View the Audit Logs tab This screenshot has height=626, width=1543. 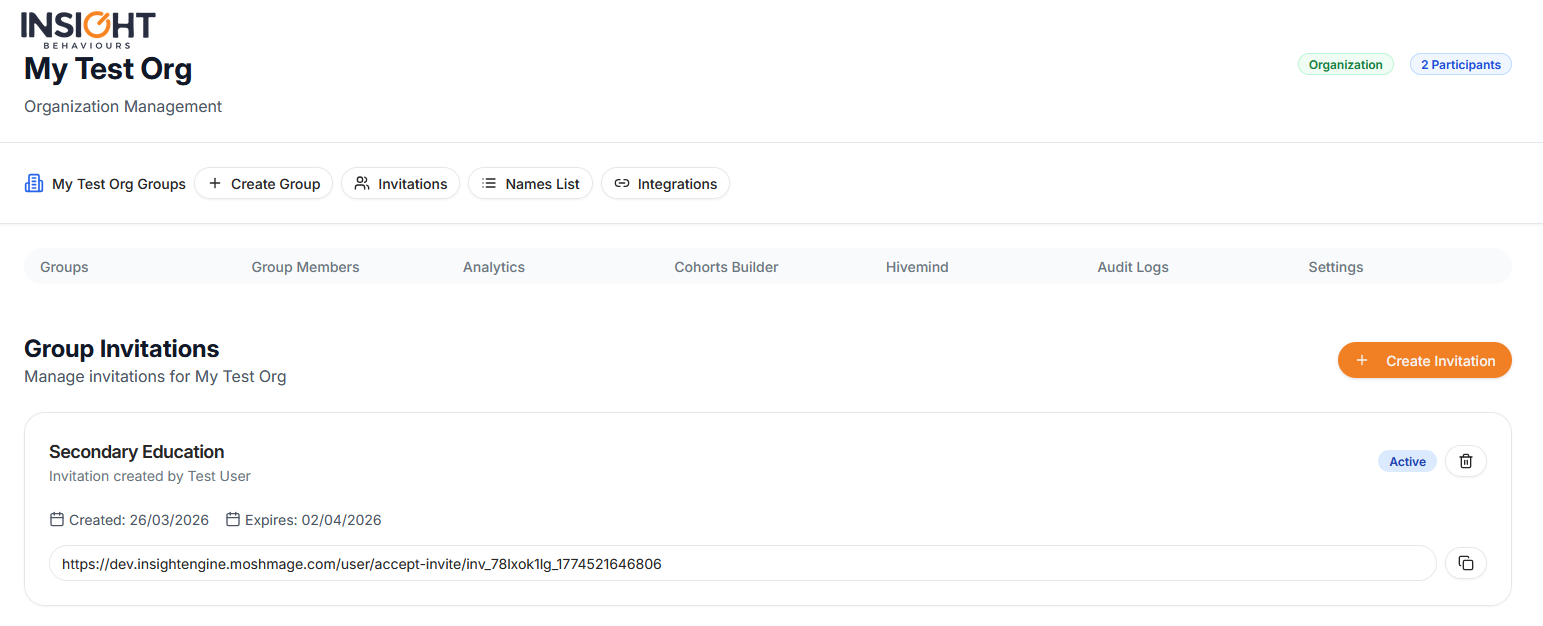click(1133, 267)
